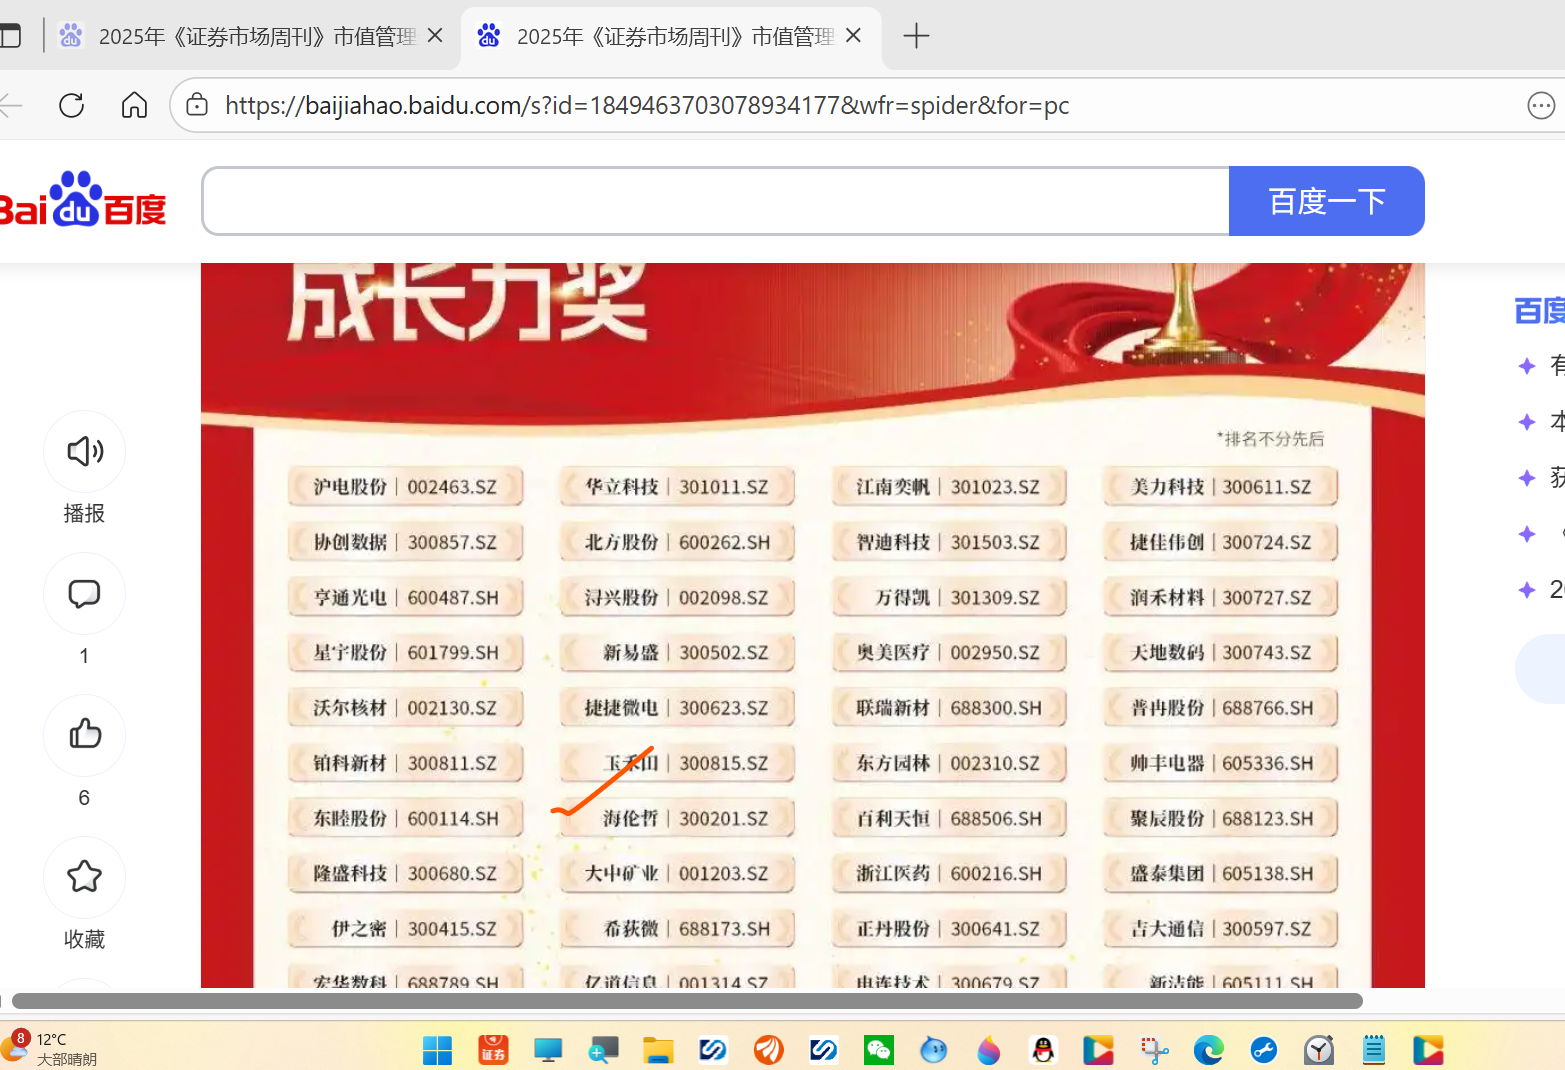Click the address bar URL

[x=647, y=105]
